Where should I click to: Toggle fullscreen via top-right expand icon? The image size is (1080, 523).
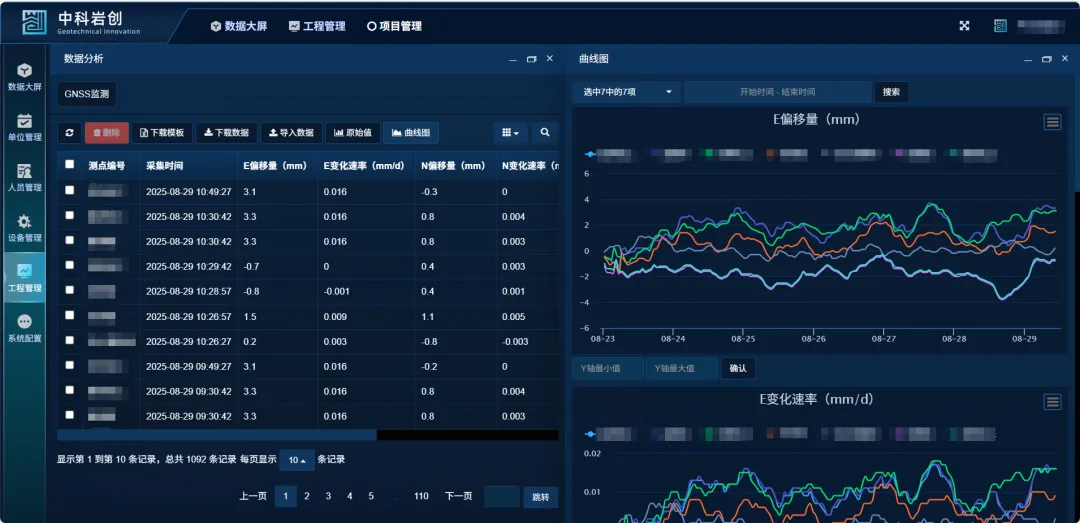pos(964,26)
